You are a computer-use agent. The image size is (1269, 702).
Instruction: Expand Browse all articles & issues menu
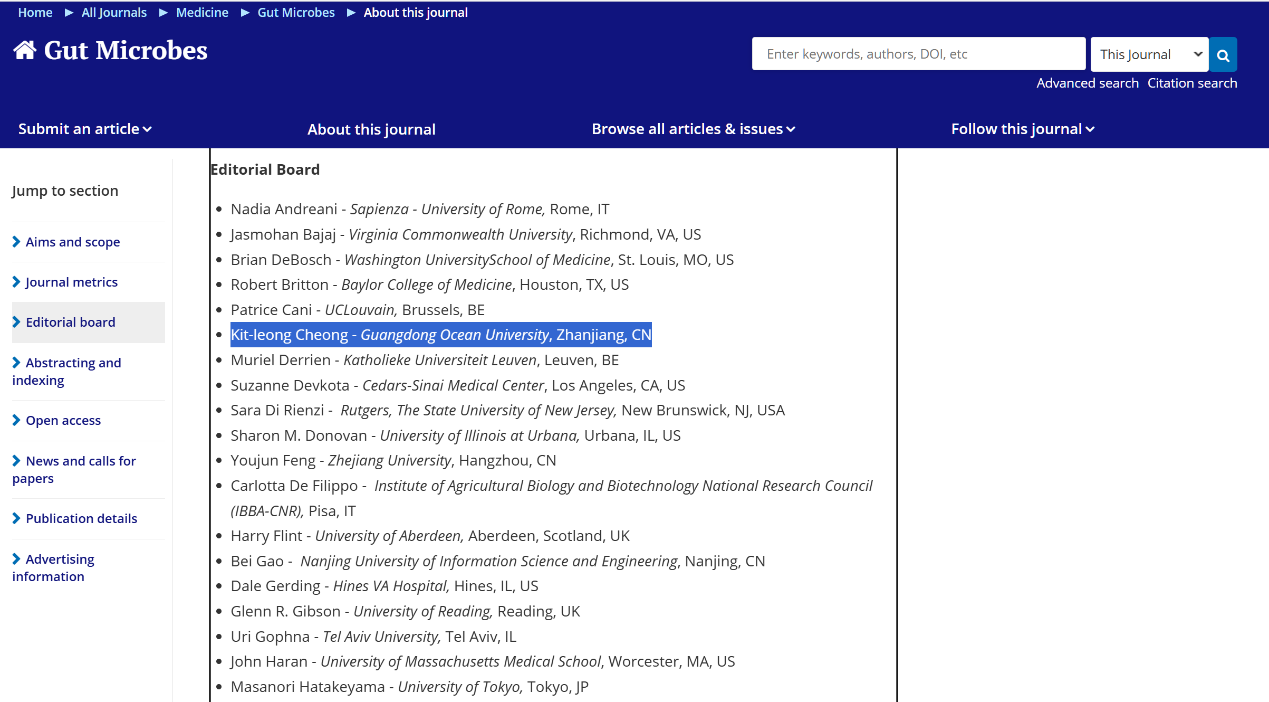click(693, 129)
